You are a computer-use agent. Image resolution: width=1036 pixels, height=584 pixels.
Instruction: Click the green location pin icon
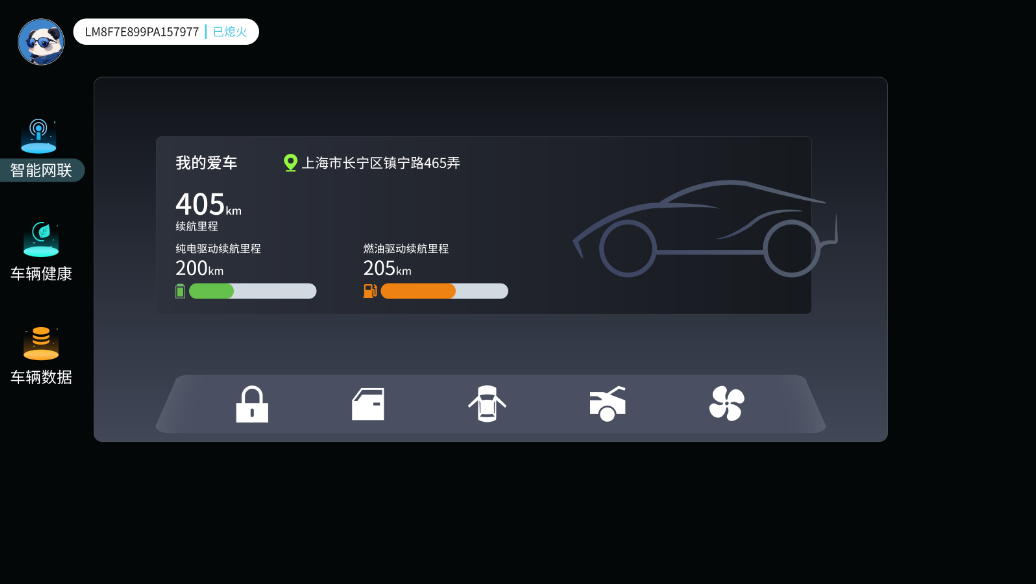(290, 163)
